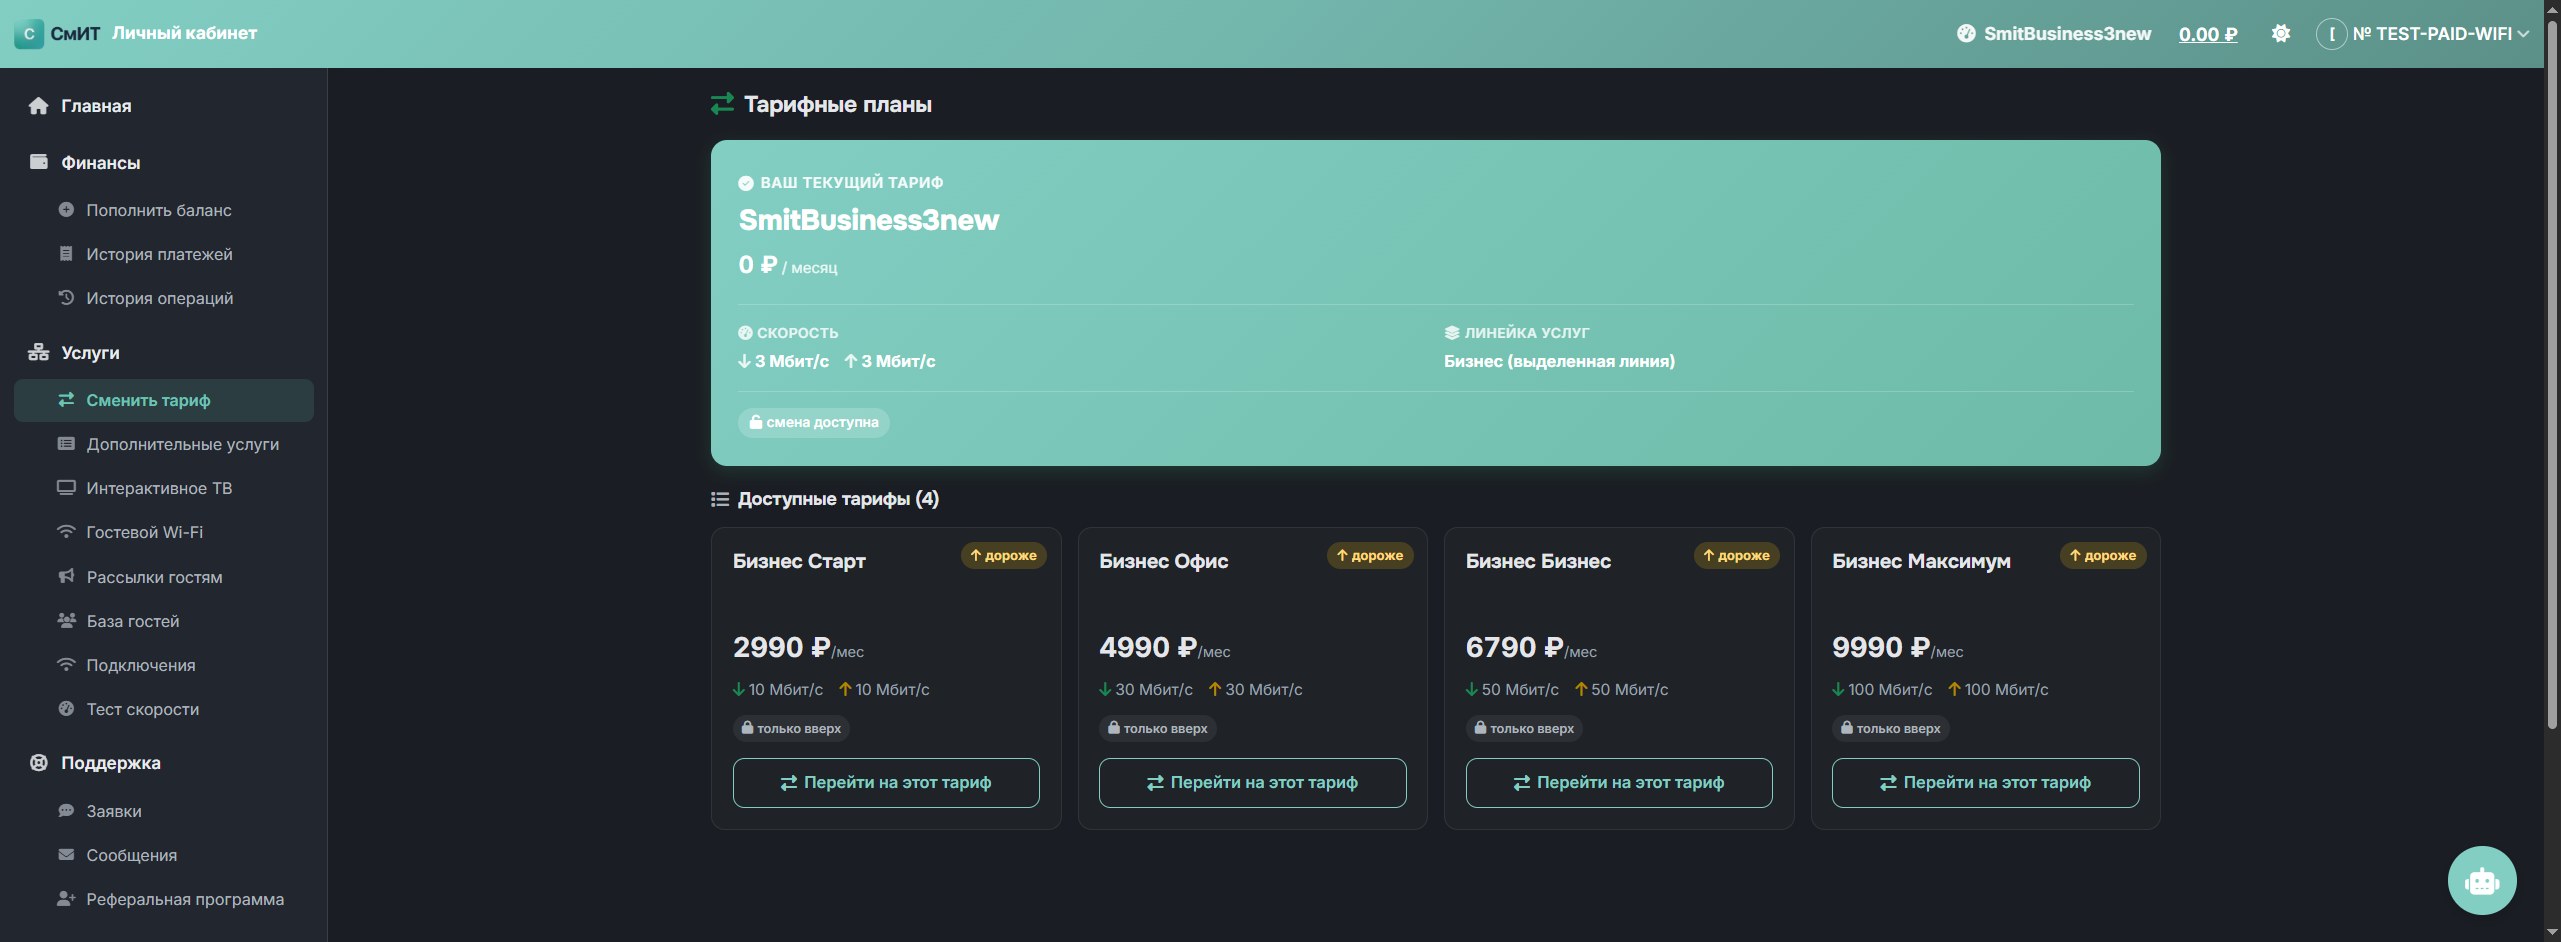The image size is (2561, 942).
Task: Expand the № TEST-PAID-WIFI account dropdown
Action: coord(2424,34)
